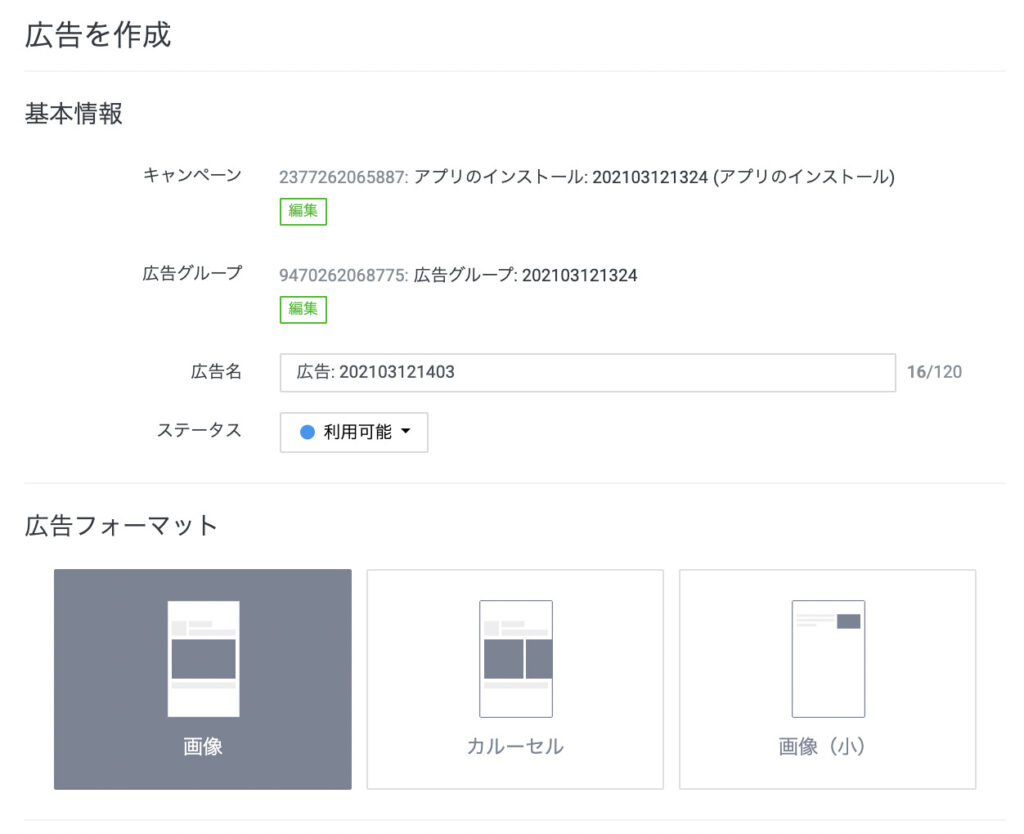Screen dimensions: 1024x834
Task: Click the カルーセル card preview graphic
Action: coord(515,658)
